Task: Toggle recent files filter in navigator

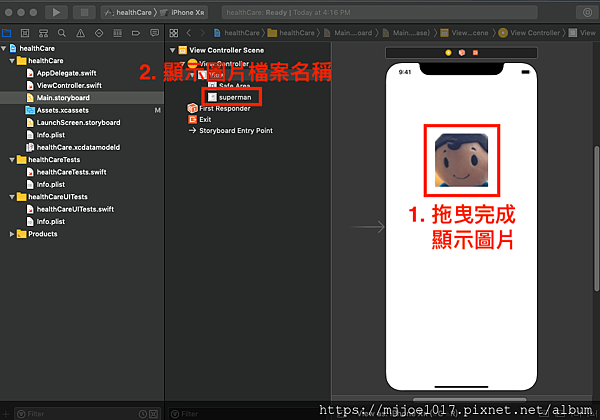Action: [143, 414]
